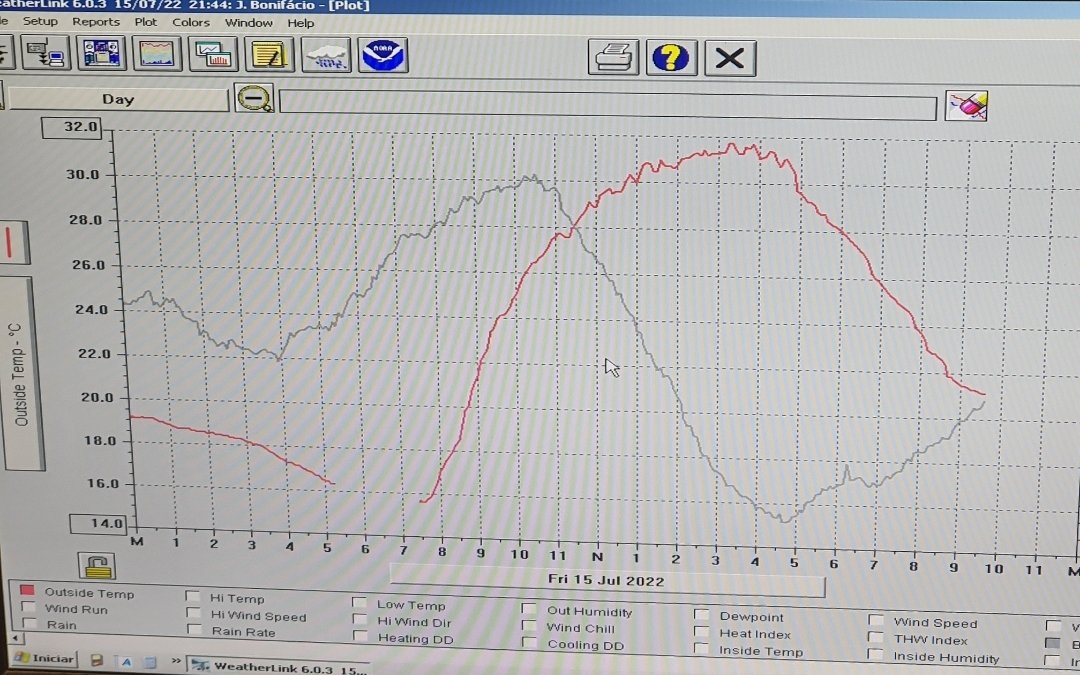Open the strip chart toolbar icon
1080x675 pixels.
(x=213, y=55)
